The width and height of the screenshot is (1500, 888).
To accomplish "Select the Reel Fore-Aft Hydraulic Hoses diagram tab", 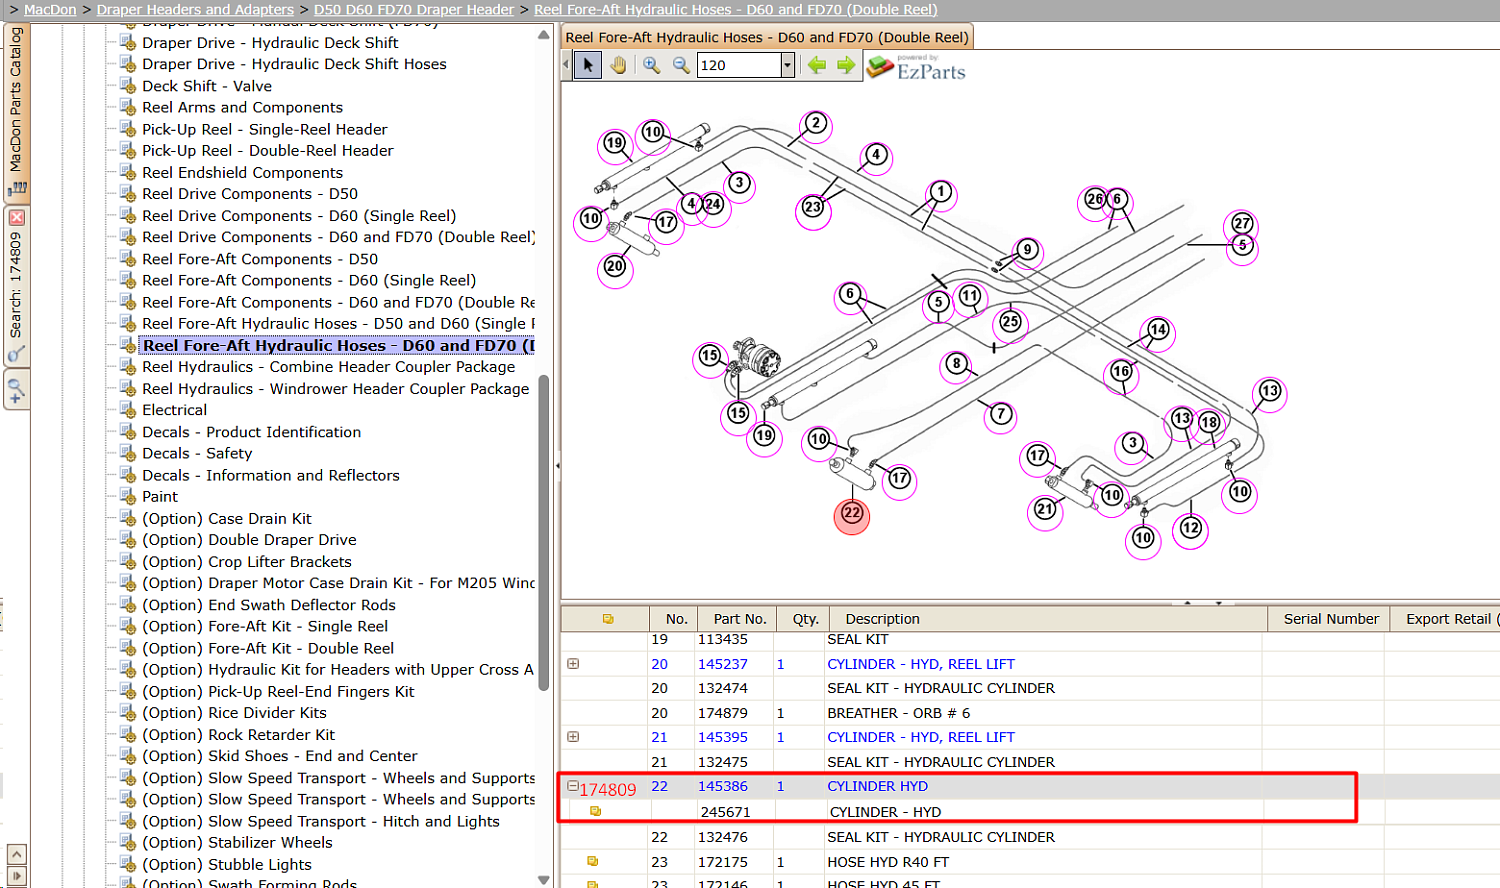I will 767,37.
